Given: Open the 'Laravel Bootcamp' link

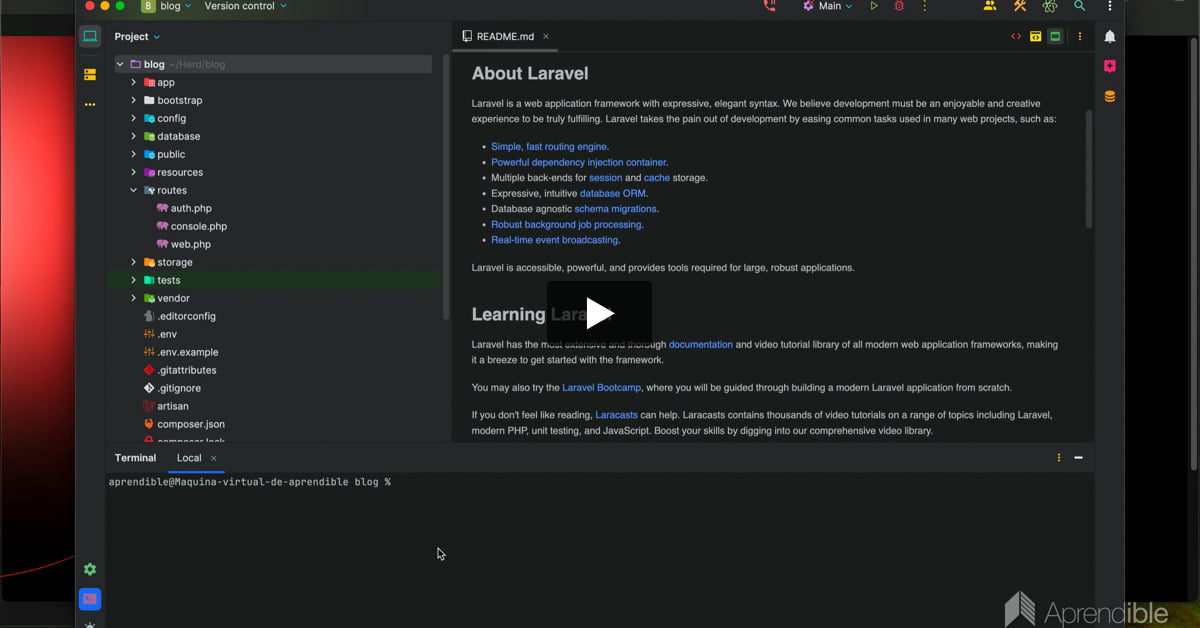Looking at the screenshot, I should 601,388.
